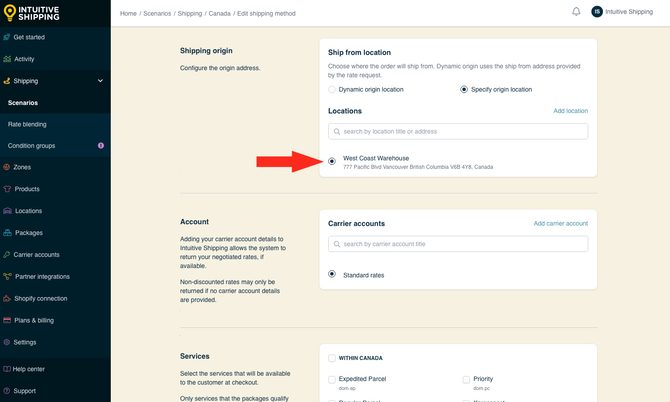
Task: Click the Shipping sidebar icon
Action: pyautogui.click(x=6, y=81)
